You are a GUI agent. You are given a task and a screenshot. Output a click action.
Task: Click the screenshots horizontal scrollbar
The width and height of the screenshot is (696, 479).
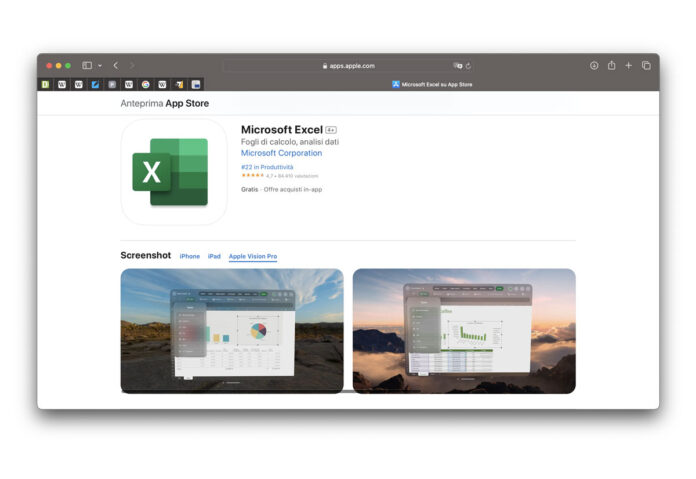tap(271, 392)
